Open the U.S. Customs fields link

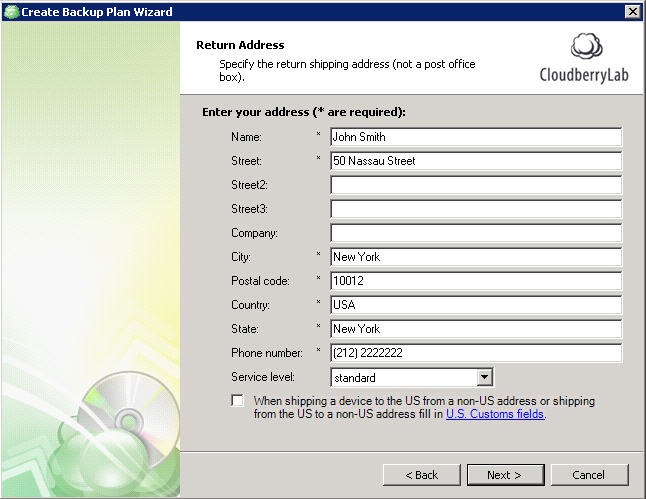point(496,414)
